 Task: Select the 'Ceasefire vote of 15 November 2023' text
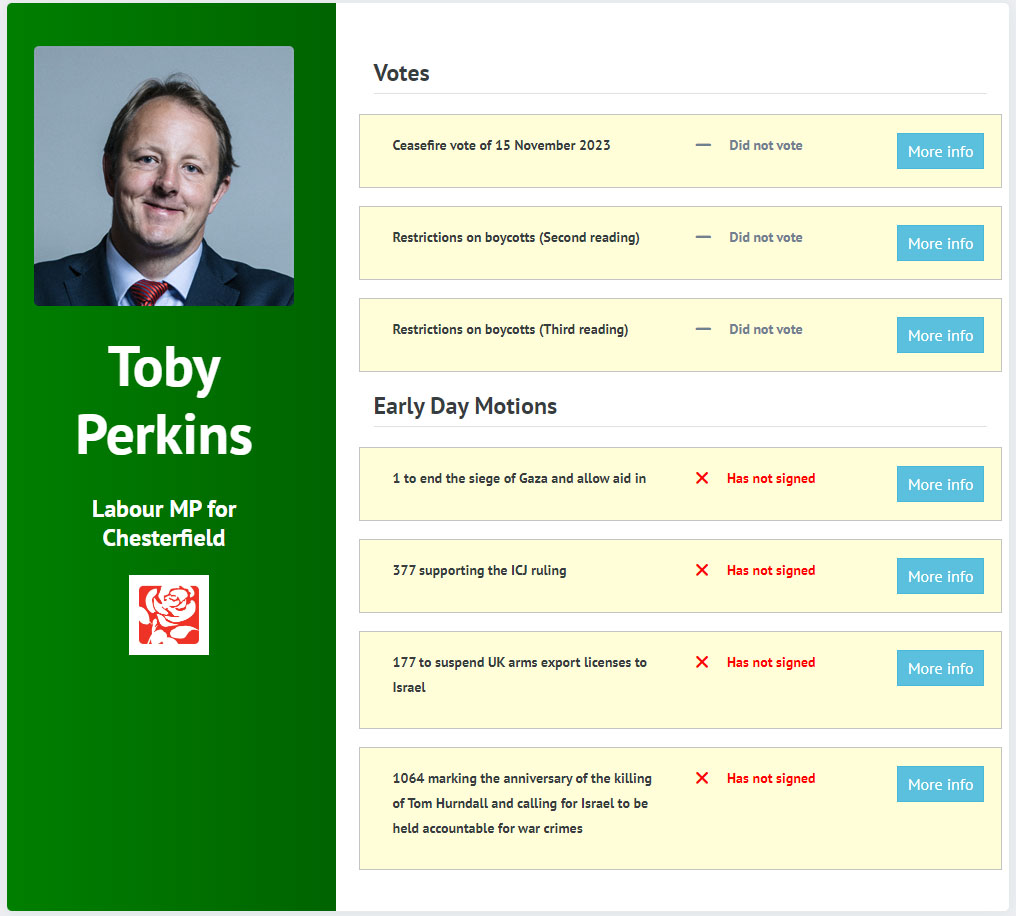(501, 145)
